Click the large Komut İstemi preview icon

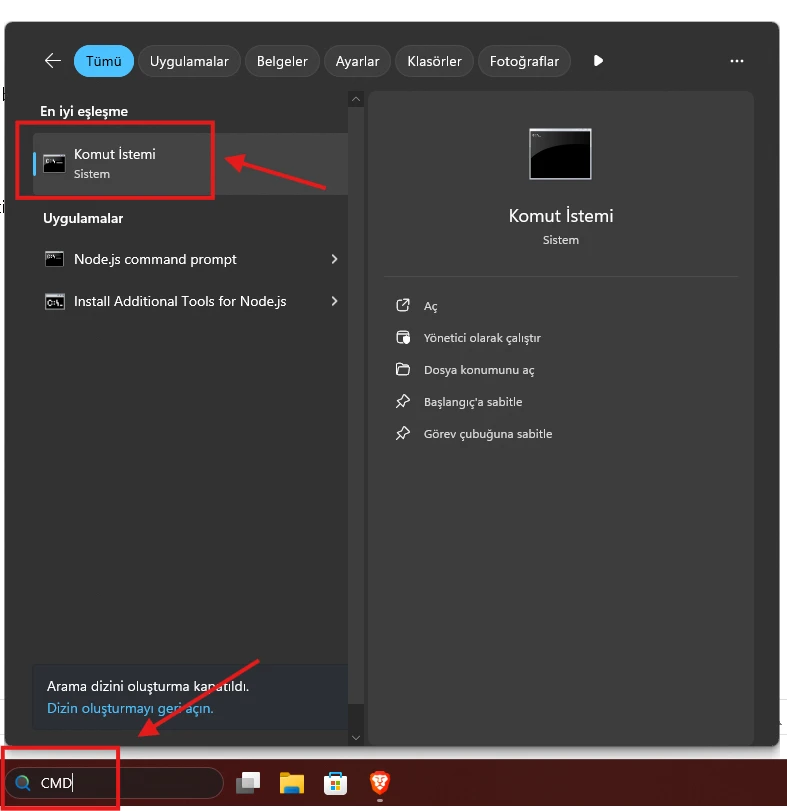tap(560, 154)
